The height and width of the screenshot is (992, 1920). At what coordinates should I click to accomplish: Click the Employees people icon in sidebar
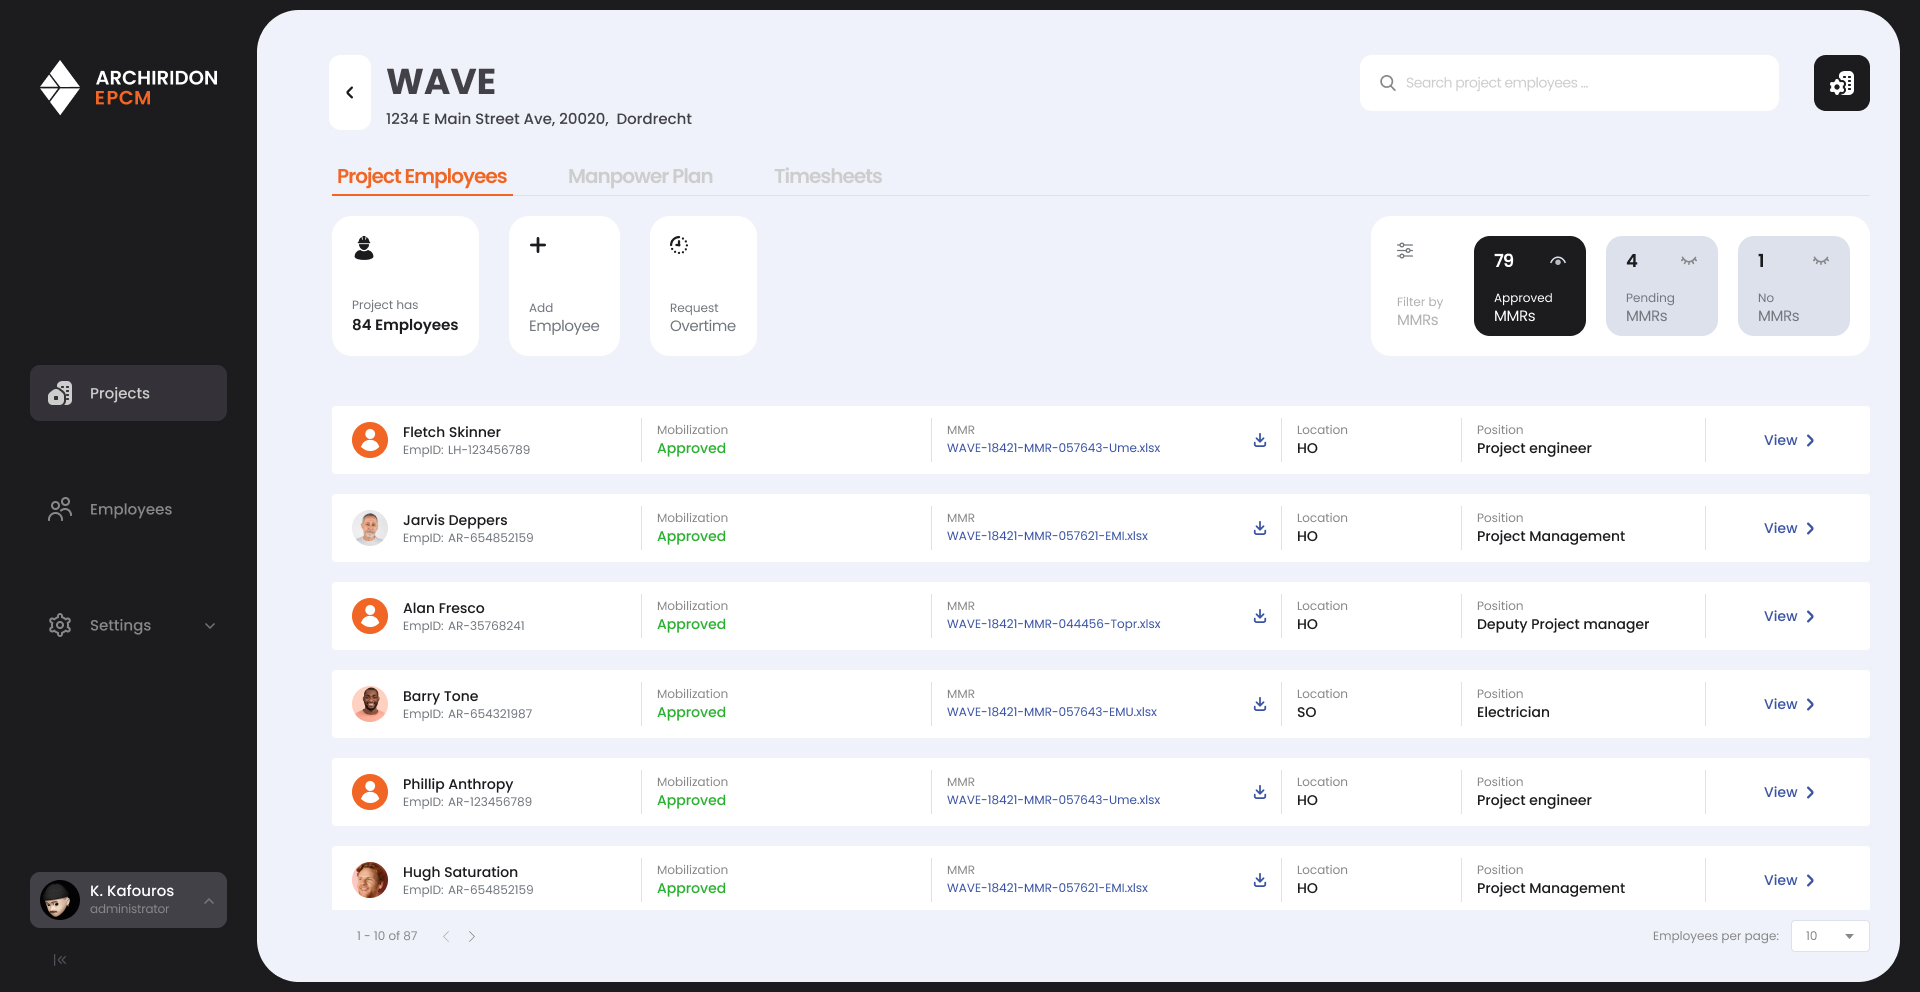(60, 509)
